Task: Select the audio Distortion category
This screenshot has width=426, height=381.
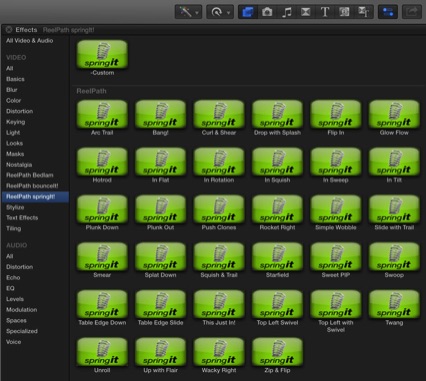Action: pyautogui.click(x=20, y=267)
